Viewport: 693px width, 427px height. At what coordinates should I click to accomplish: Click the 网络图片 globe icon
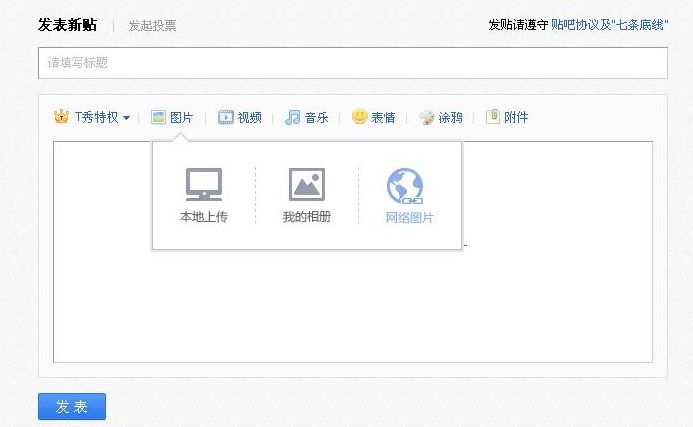point(405,185)
